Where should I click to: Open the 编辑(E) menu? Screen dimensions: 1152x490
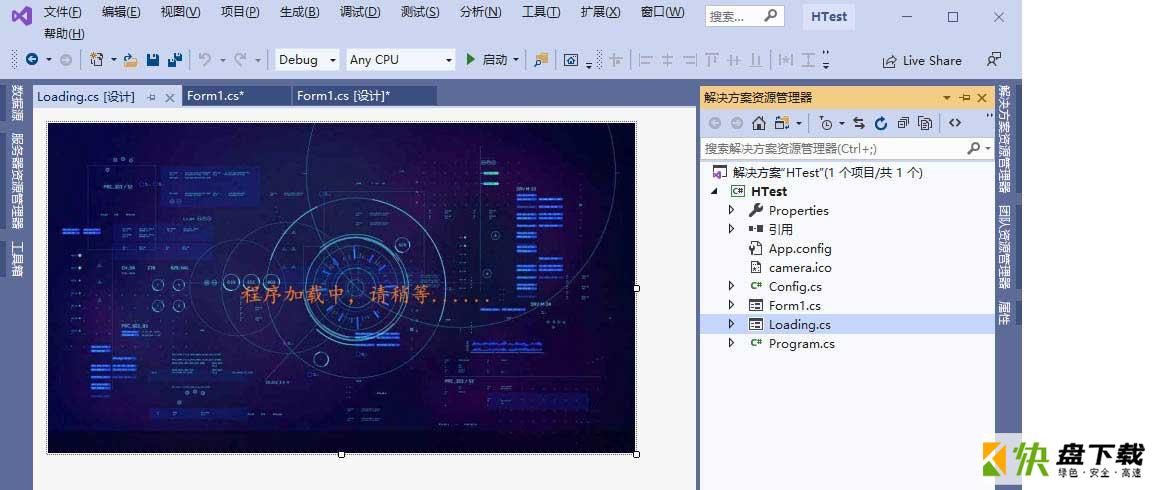click(x=121, y=12)
